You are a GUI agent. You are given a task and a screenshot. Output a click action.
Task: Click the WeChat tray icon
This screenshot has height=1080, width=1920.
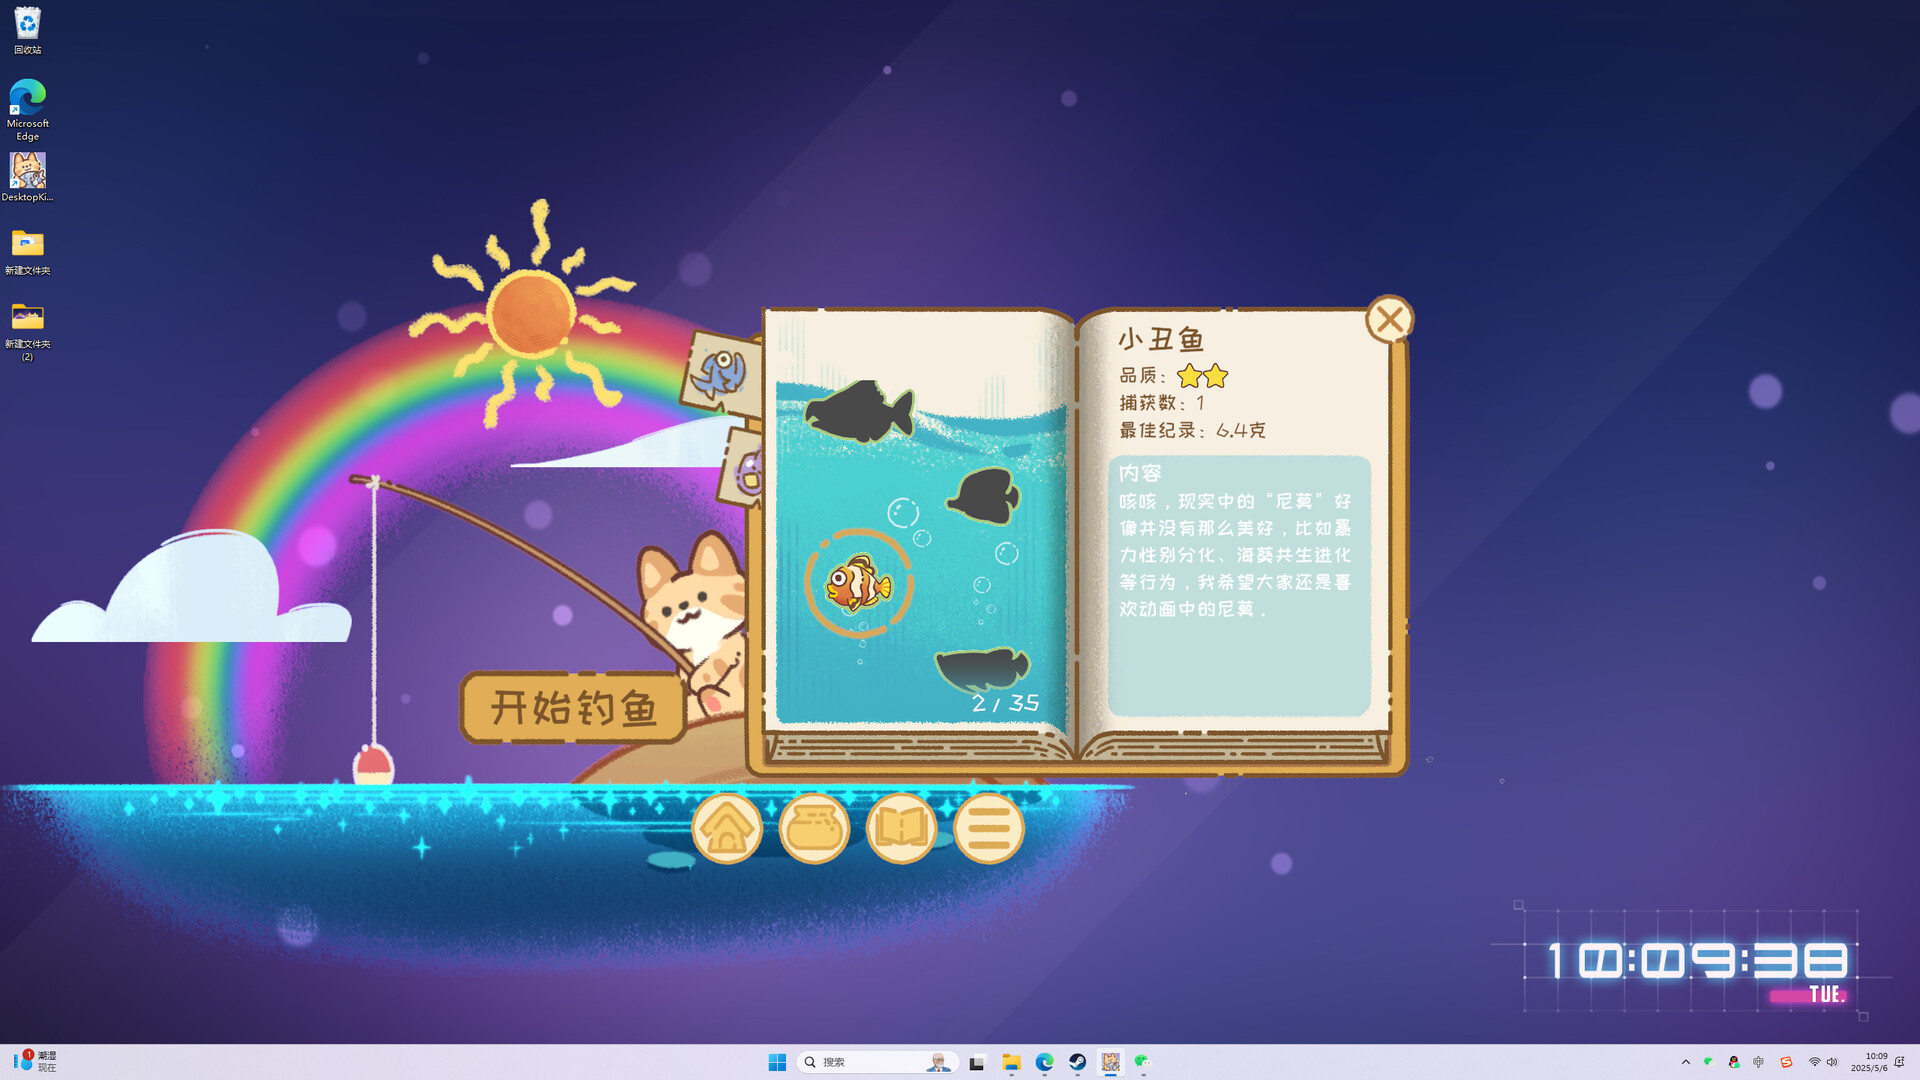click(1709, 1062)
